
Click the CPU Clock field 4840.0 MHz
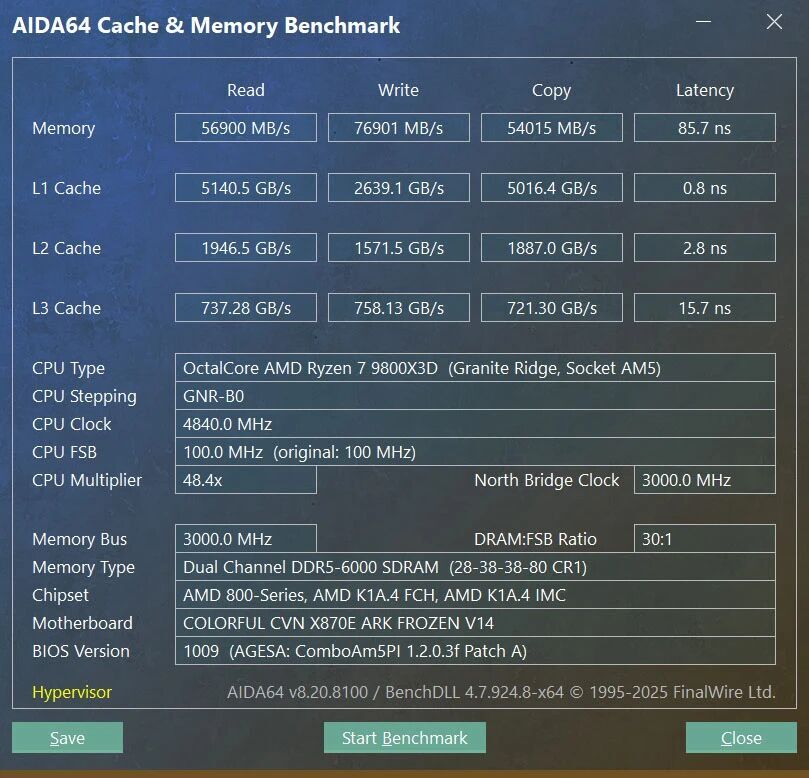[475, 424]
